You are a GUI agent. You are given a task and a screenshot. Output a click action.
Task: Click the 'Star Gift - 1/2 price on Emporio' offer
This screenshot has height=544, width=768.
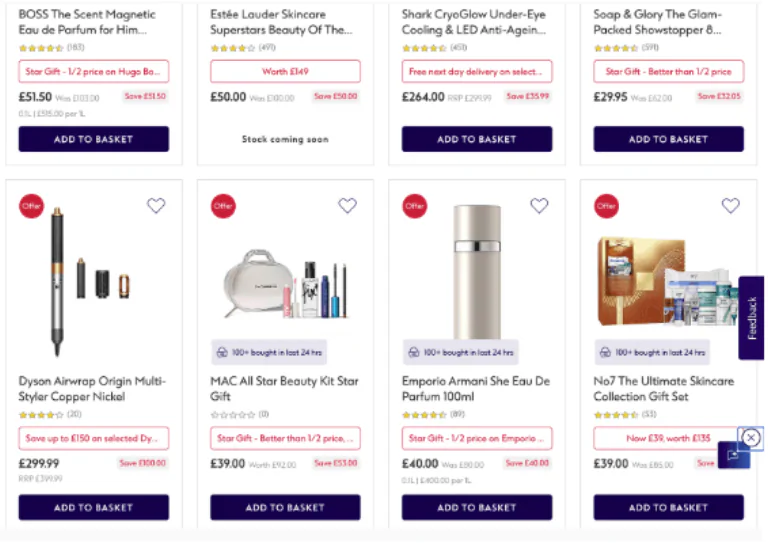(x=477, y=438)
